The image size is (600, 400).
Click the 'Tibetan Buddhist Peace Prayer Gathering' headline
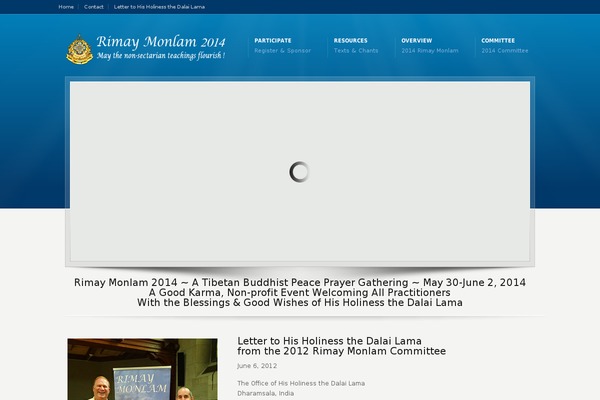click(300, 282)
